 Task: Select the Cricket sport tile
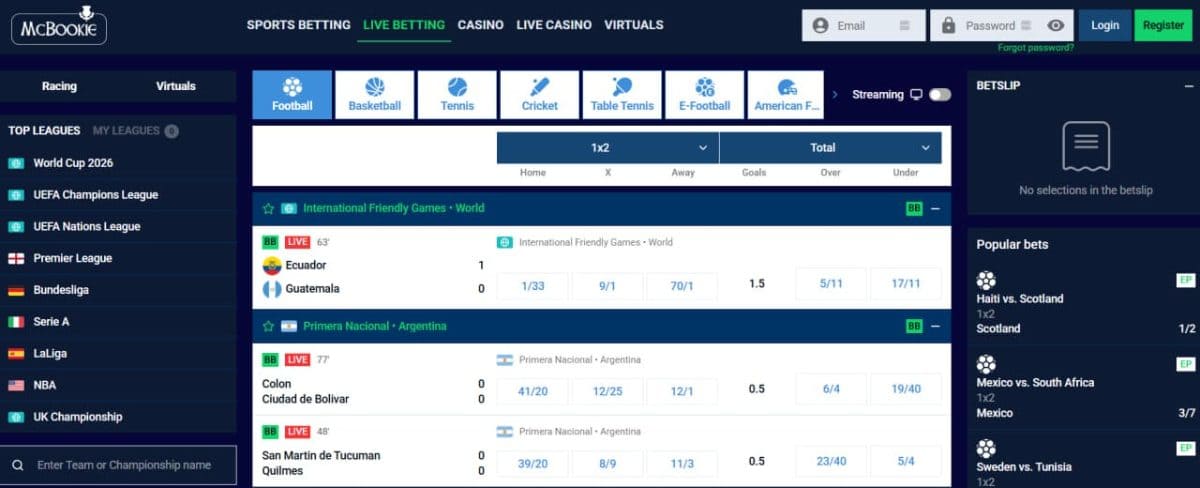540,95
